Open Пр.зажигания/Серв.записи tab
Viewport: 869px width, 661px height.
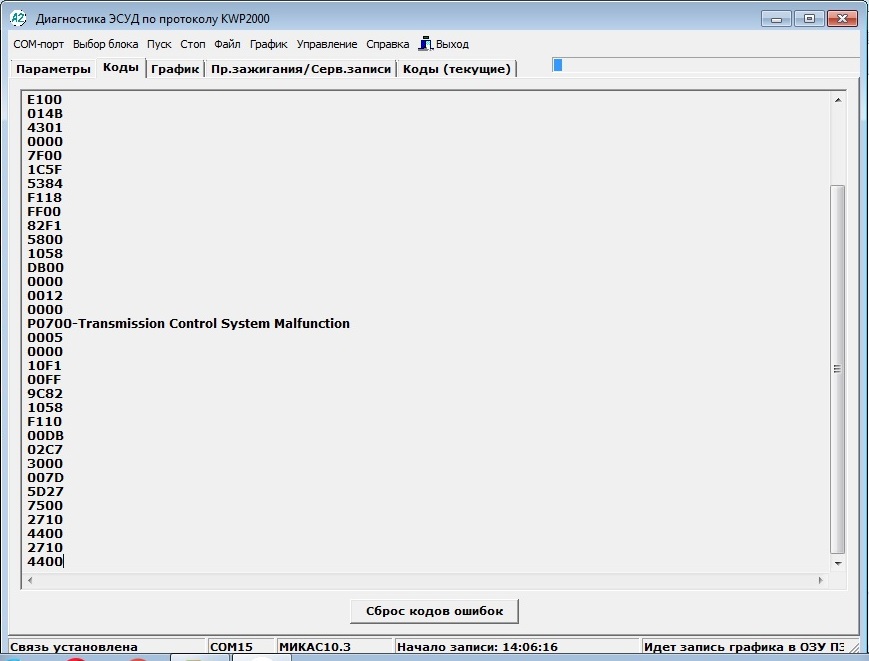[301, 69]
